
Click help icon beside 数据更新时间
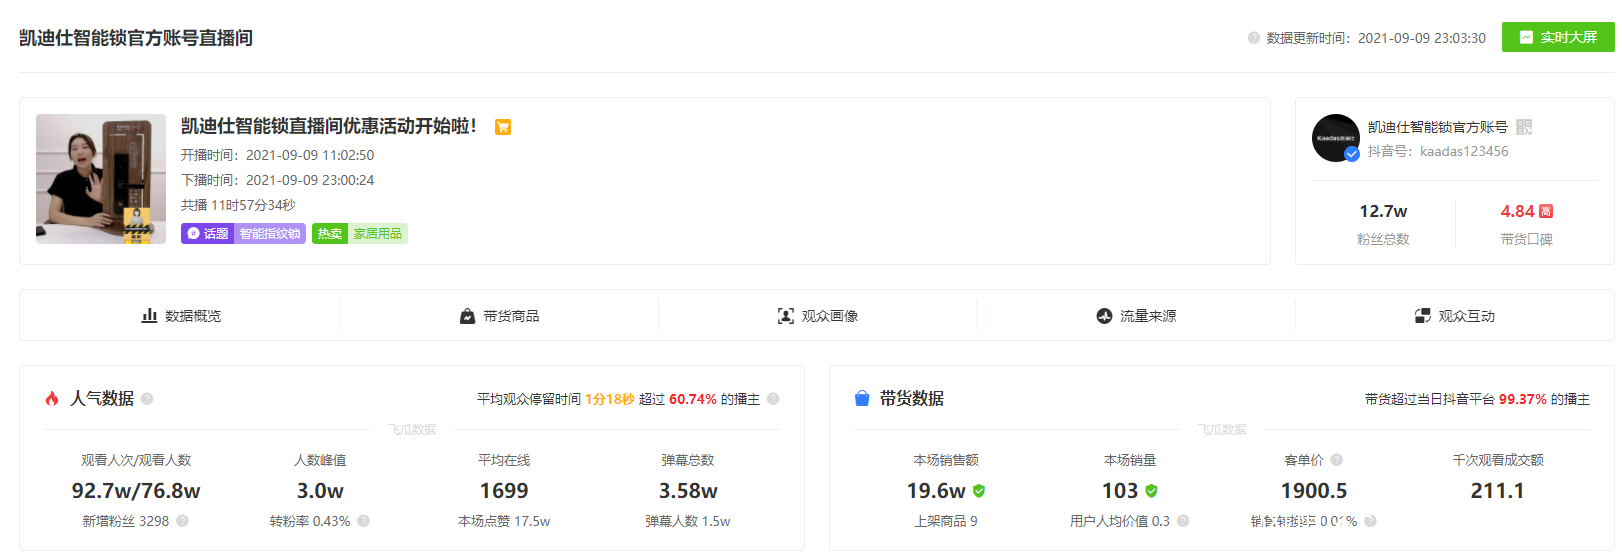click(1254, 38)
